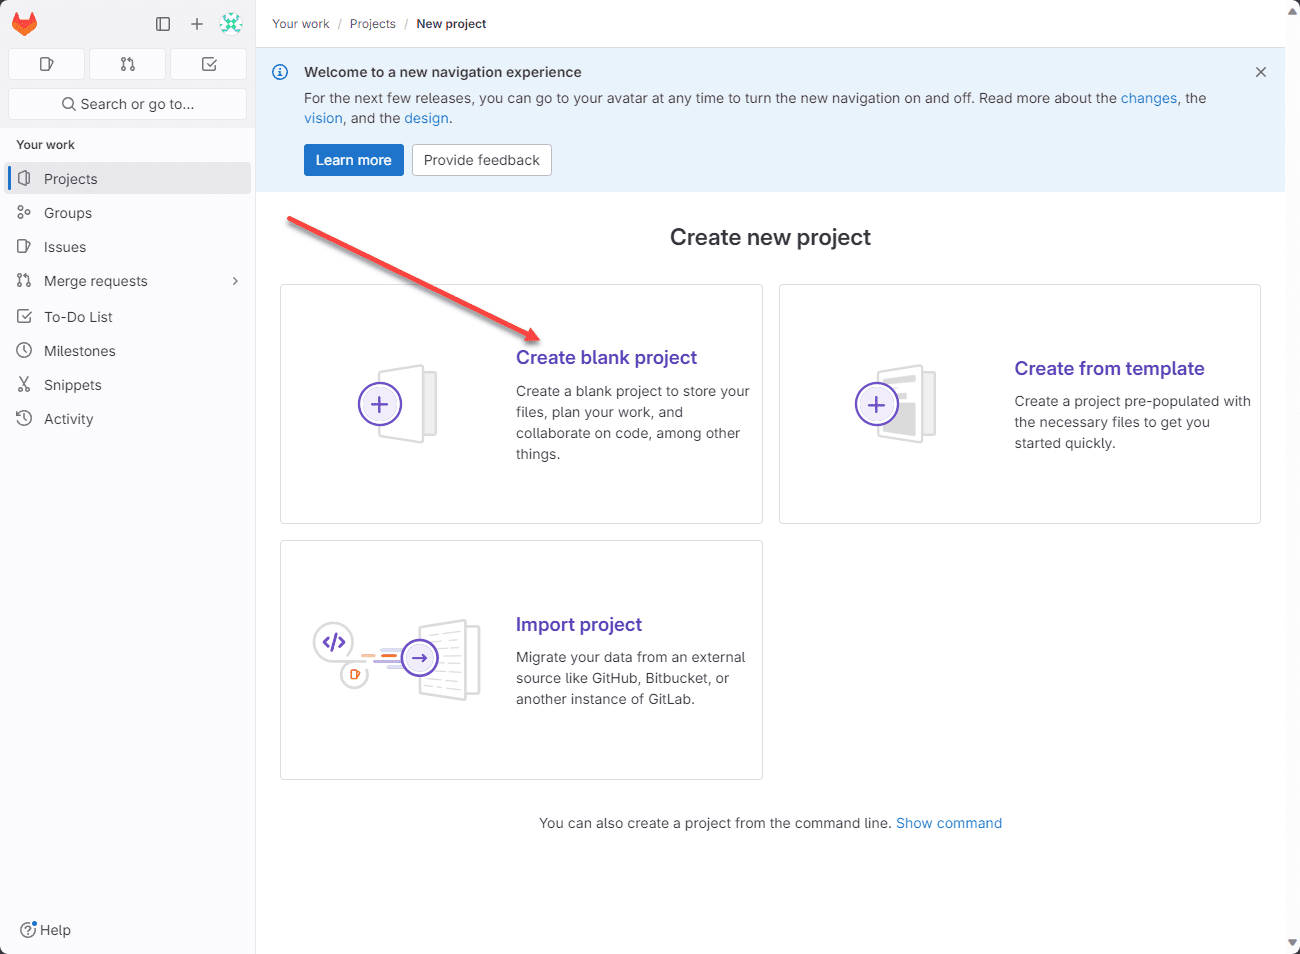Click the Provide feedback button

coord(482,160)
